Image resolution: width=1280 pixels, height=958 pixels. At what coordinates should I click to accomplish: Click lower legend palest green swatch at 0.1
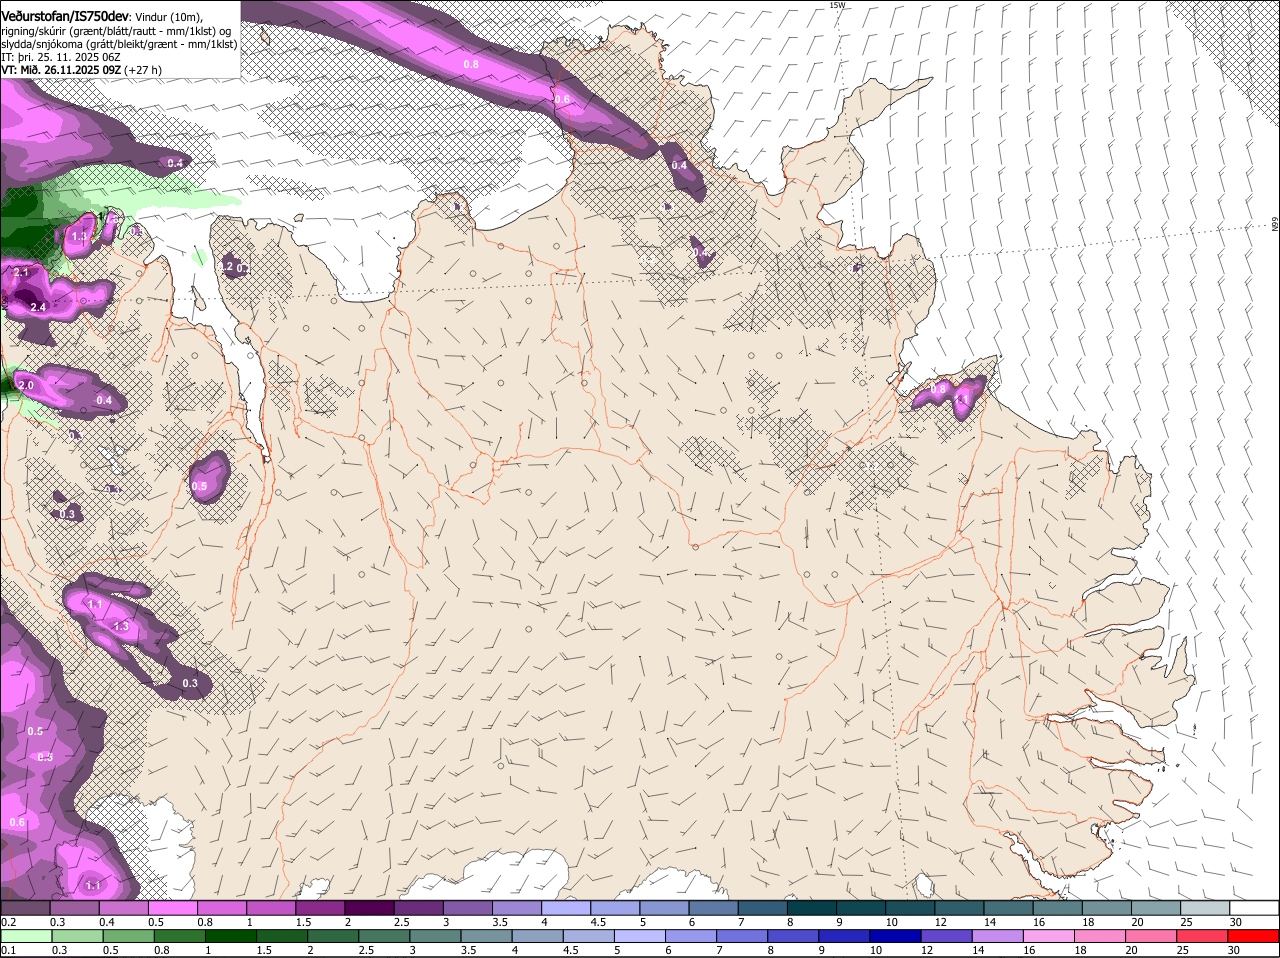tap(26, 936)
